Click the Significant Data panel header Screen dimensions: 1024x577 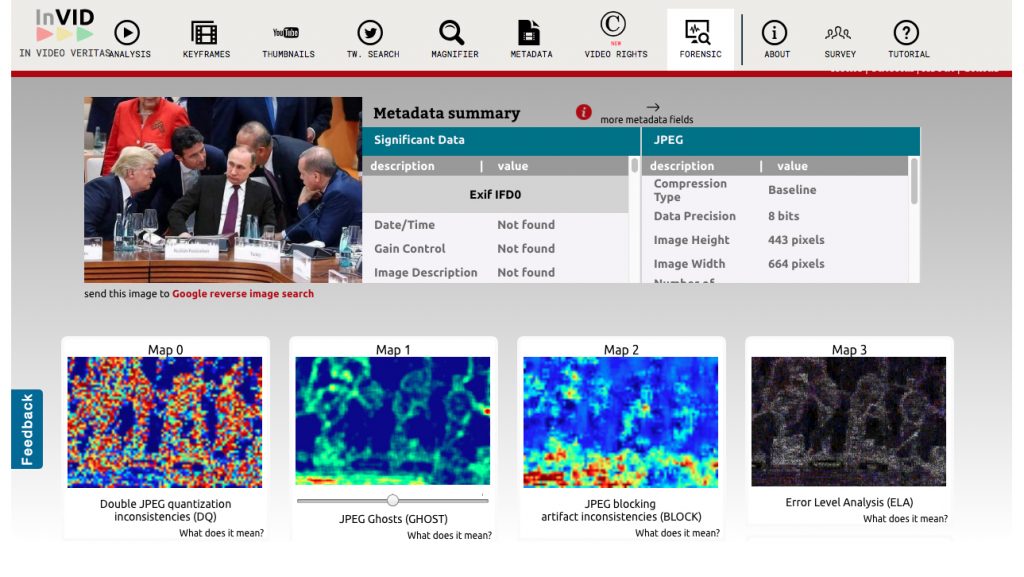pos(501,140)
